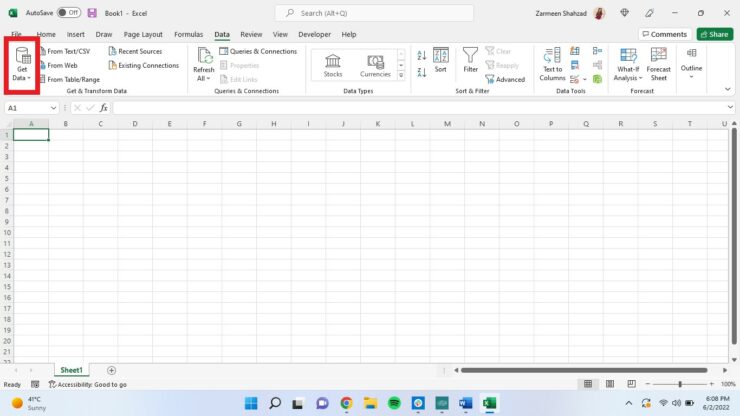Image resolution: width=740 pixels, height=416 pixels.
Task: Click the Consolidate icon
Action: tap(597, 51)
